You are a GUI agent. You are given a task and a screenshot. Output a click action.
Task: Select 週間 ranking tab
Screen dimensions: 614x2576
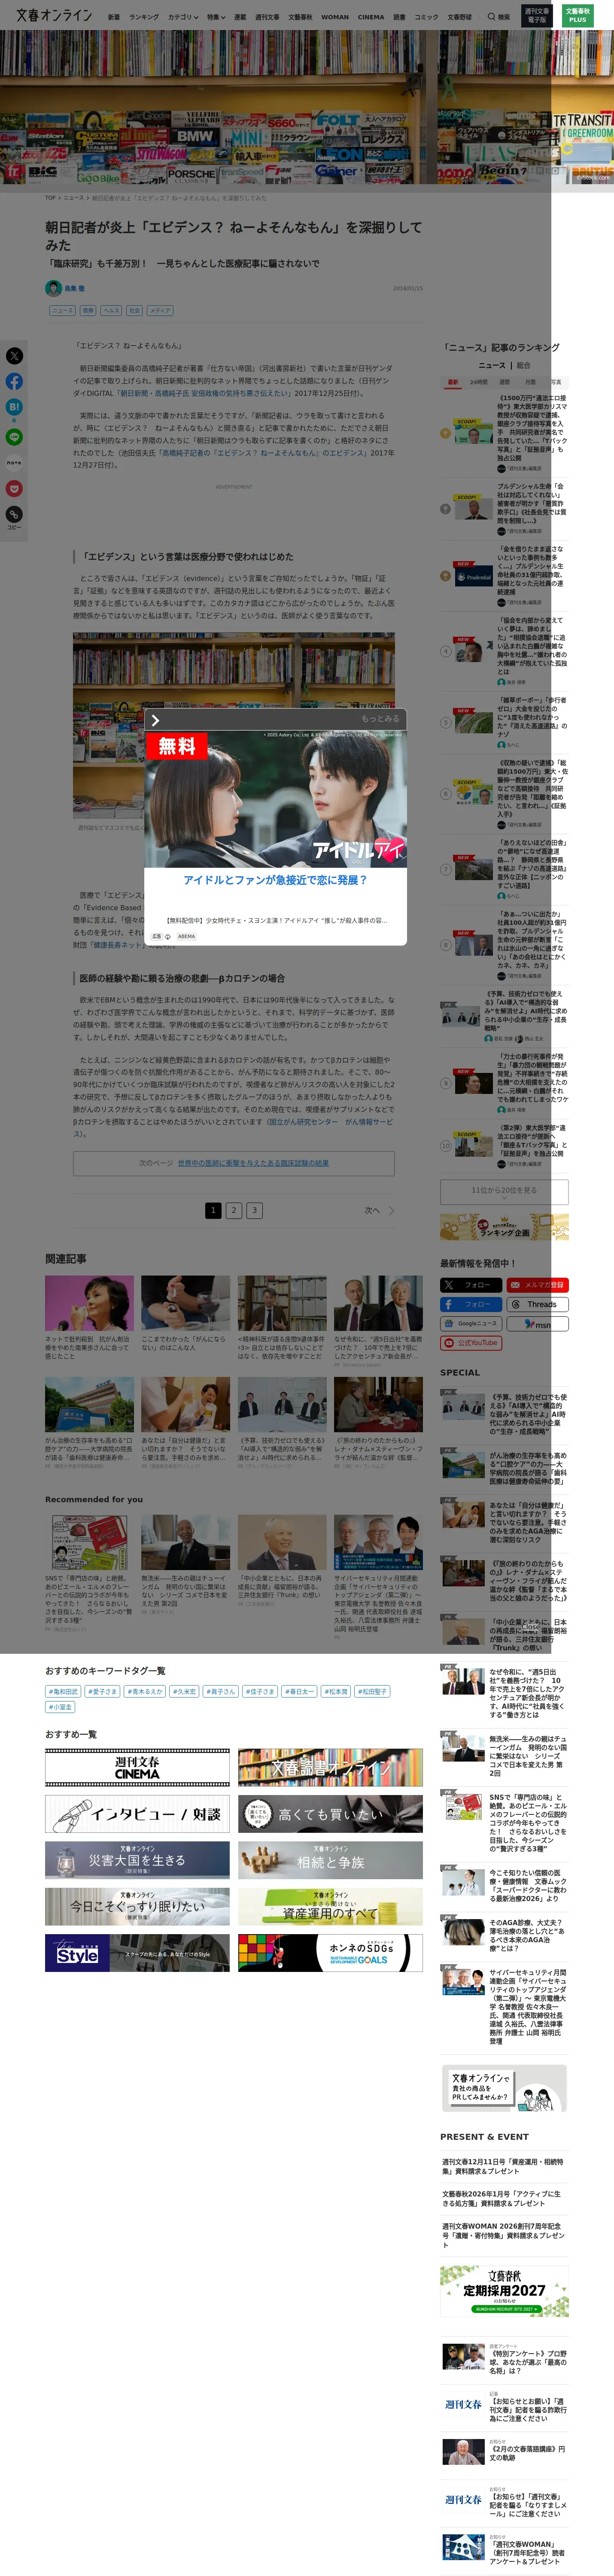[x=505, y=382]
